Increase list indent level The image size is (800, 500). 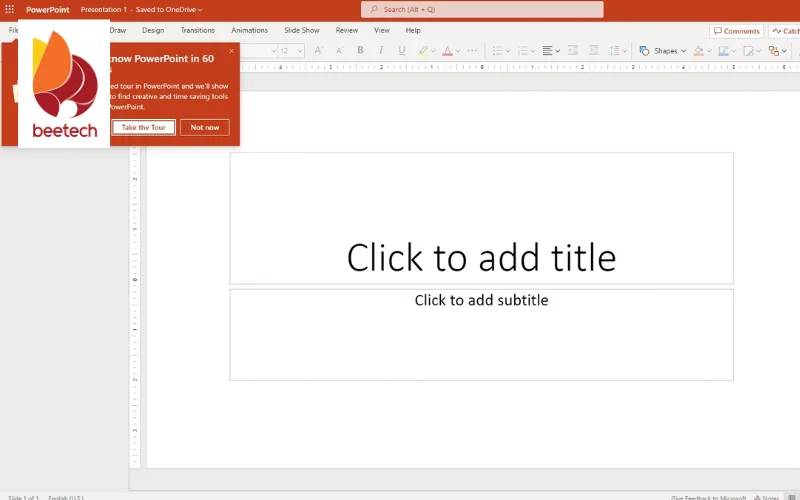[593, 51]
